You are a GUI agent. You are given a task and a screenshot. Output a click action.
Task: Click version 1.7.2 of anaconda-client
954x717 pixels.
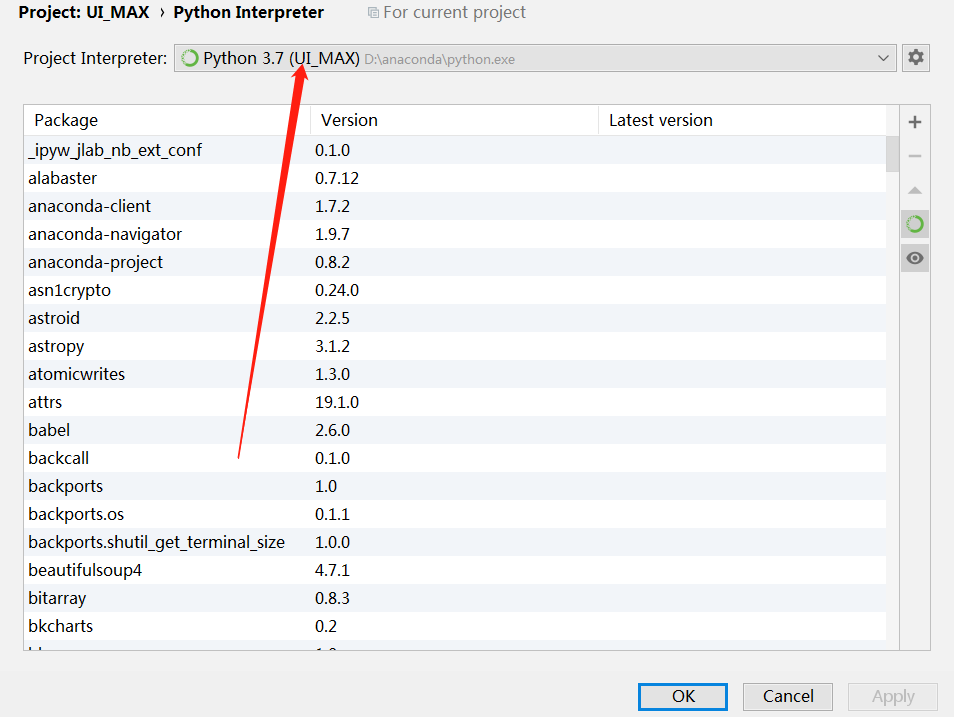pyautogui.click(x=332, y=206)
